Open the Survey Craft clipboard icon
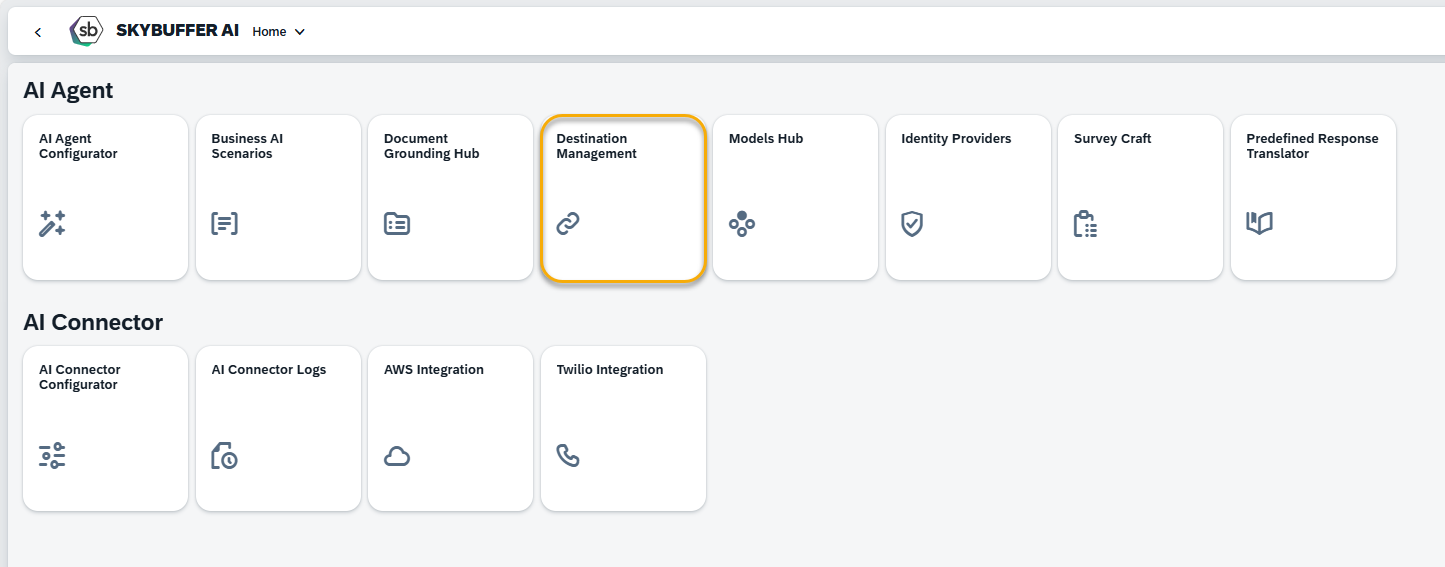Image resolution: width=1445 pixels, height=567 pixels. pyautogui.click(x=1086, y=224)
